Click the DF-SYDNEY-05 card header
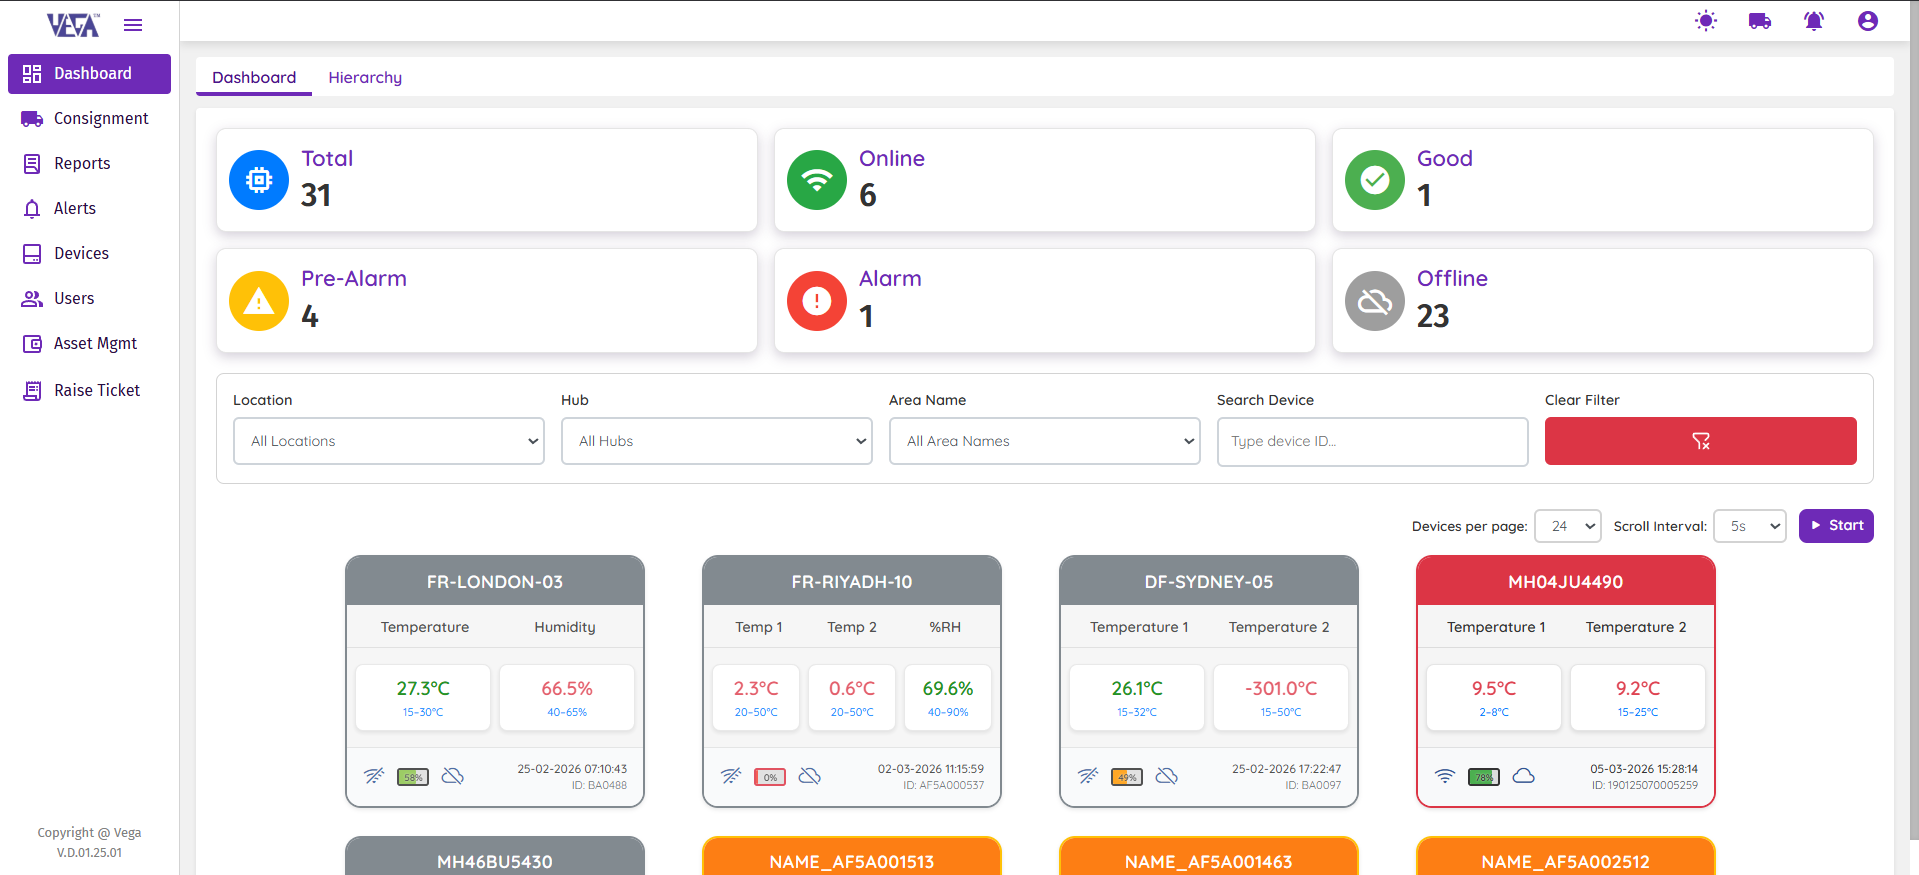Screen dimensions: 1919x875 (x=1209, y=581)
